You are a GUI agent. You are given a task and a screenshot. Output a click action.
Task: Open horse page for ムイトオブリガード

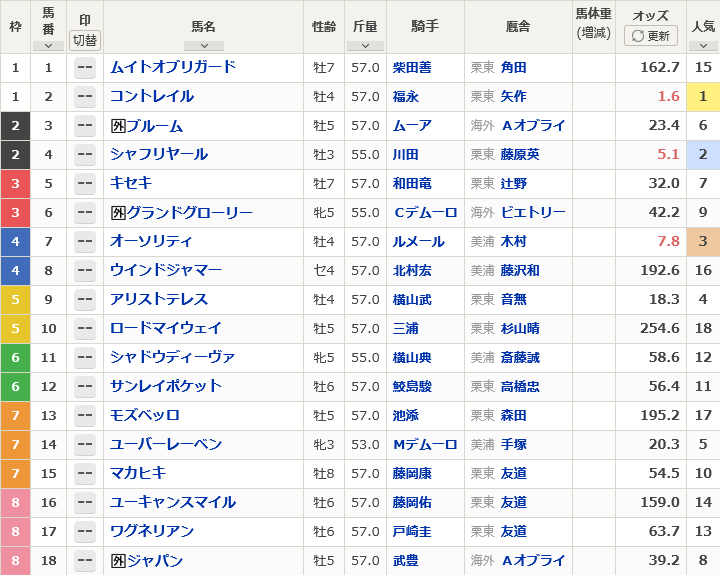pyautogui.click(x=173, y=68)
